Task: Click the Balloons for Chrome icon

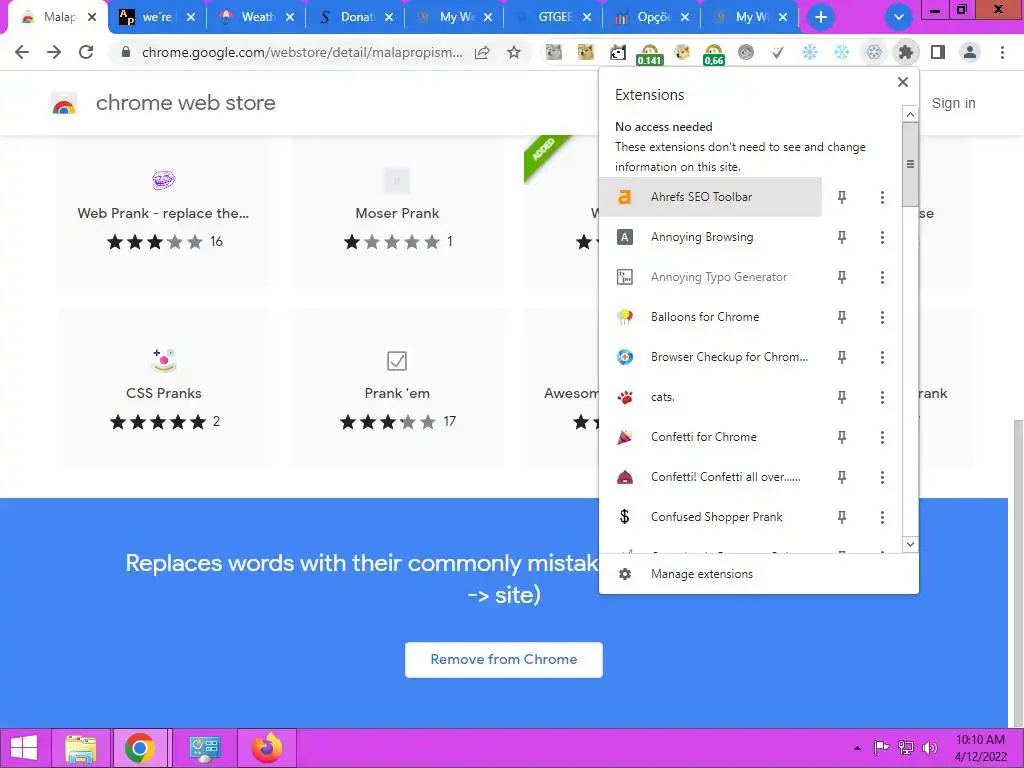Action: pyautogui.click(x=625, y=317)
